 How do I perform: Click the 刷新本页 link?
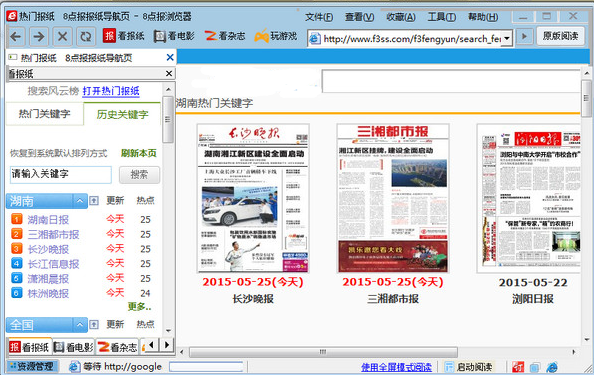pyautogui.click(x=139, y=153)
